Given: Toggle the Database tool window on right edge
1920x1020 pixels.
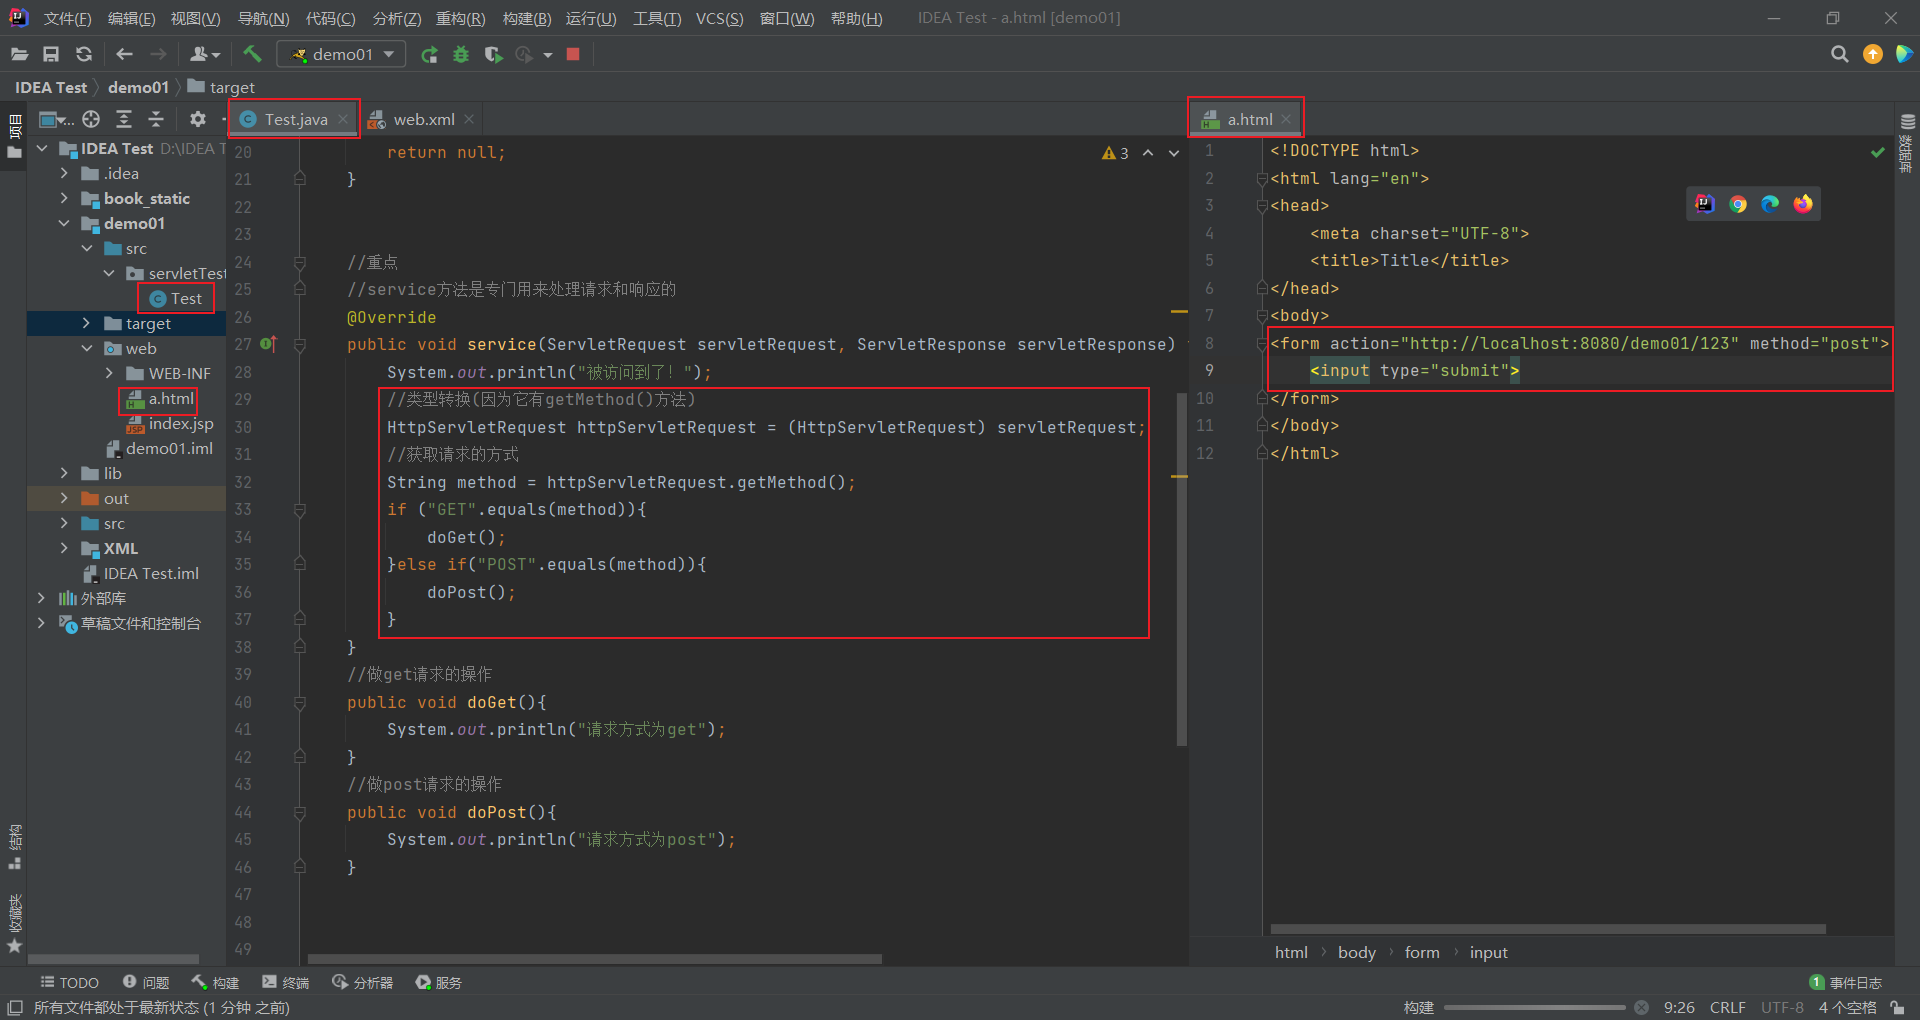Looking at the screenshot, I should (x=1907, y=142).
